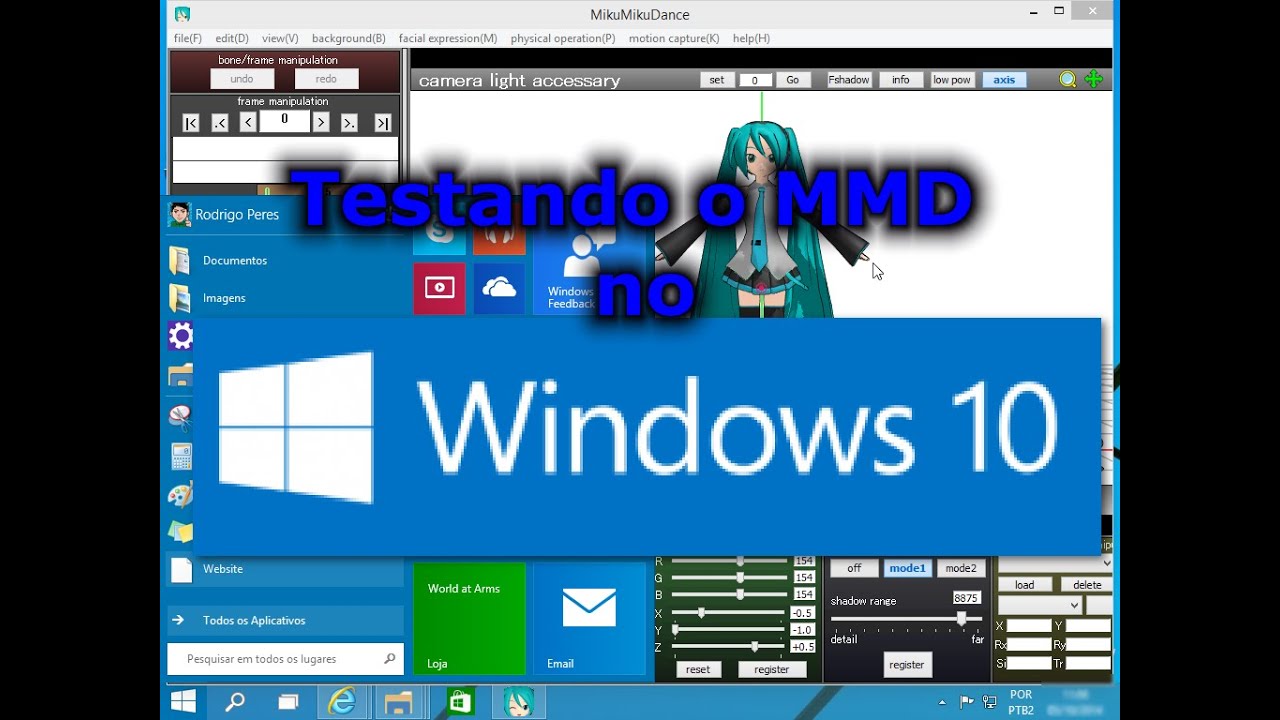Viewport: 1280px width, 720px height.
Task: Show hidden tray icons arrow
Action: tap(941, 702)
